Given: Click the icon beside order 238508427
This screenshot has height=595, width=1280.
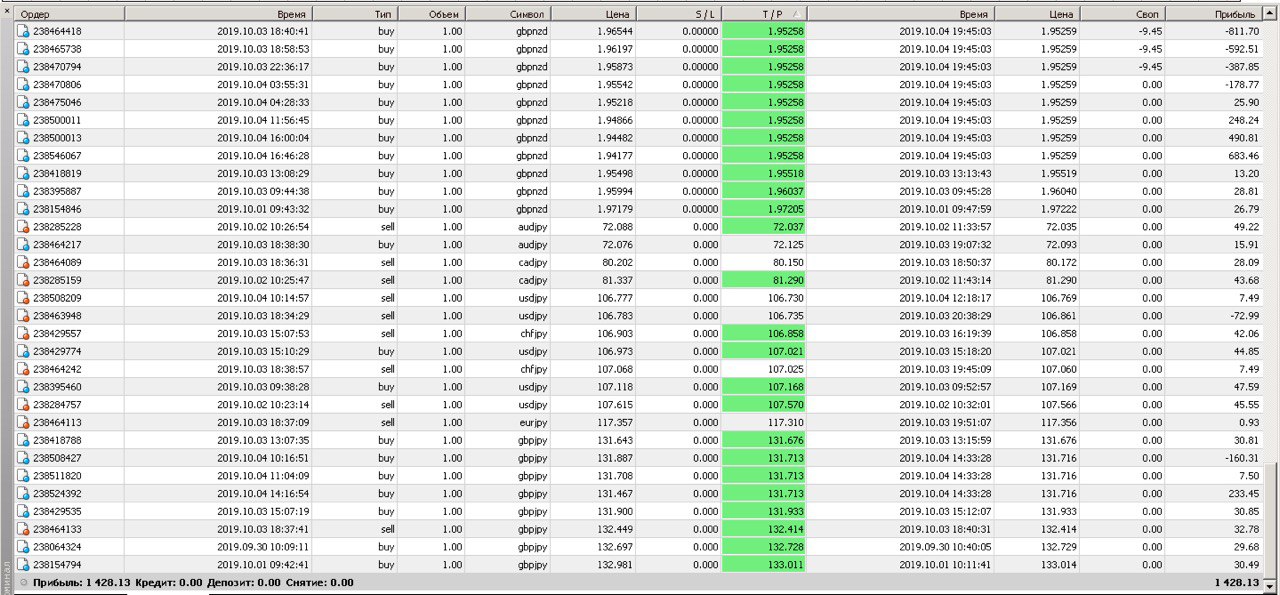Looking at the screenshot, I should [23, 458].
